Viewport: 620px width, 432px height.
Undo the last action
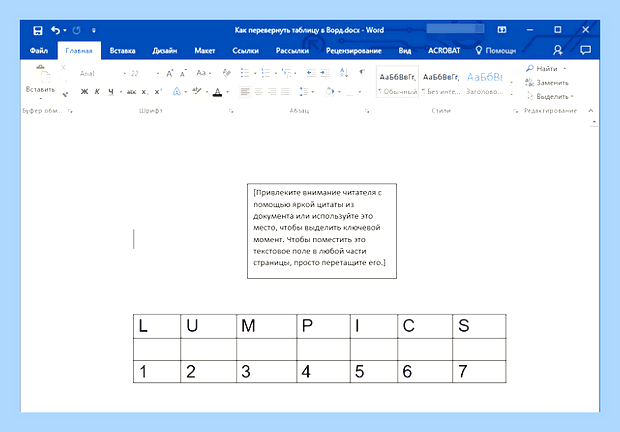[55, 30]
